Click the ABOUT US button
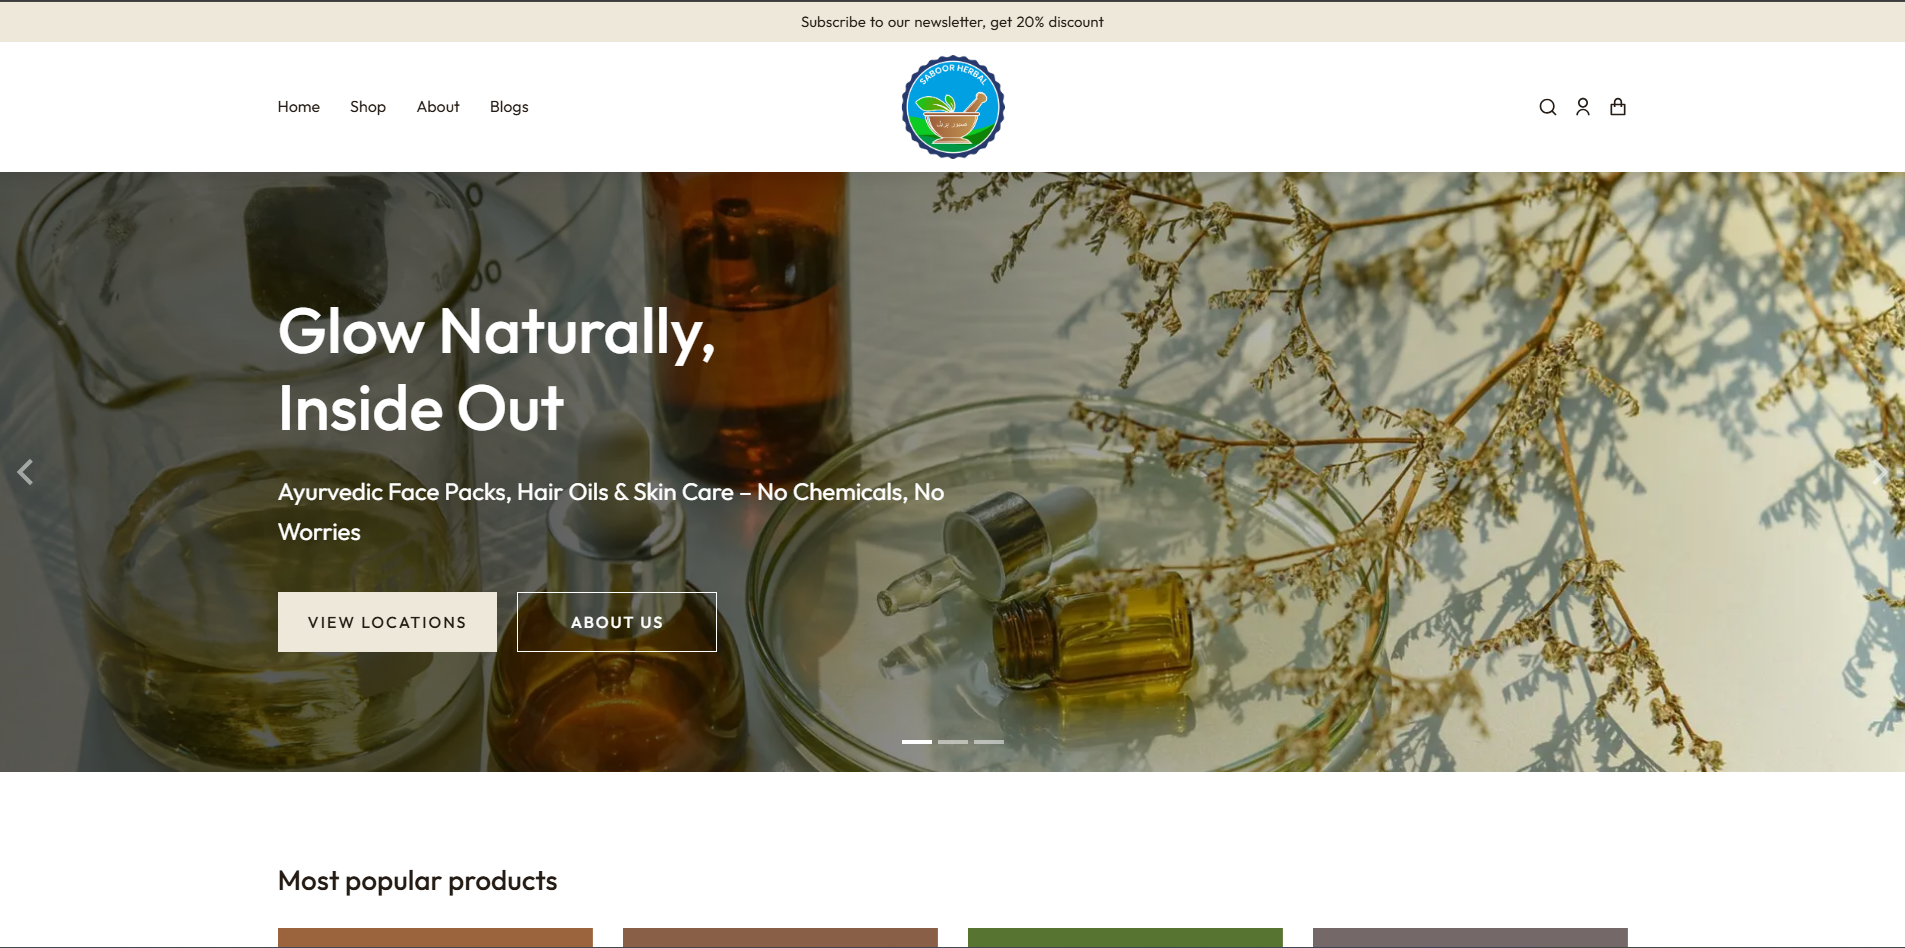Screen dimensions: 1905x948 point(616,622)
